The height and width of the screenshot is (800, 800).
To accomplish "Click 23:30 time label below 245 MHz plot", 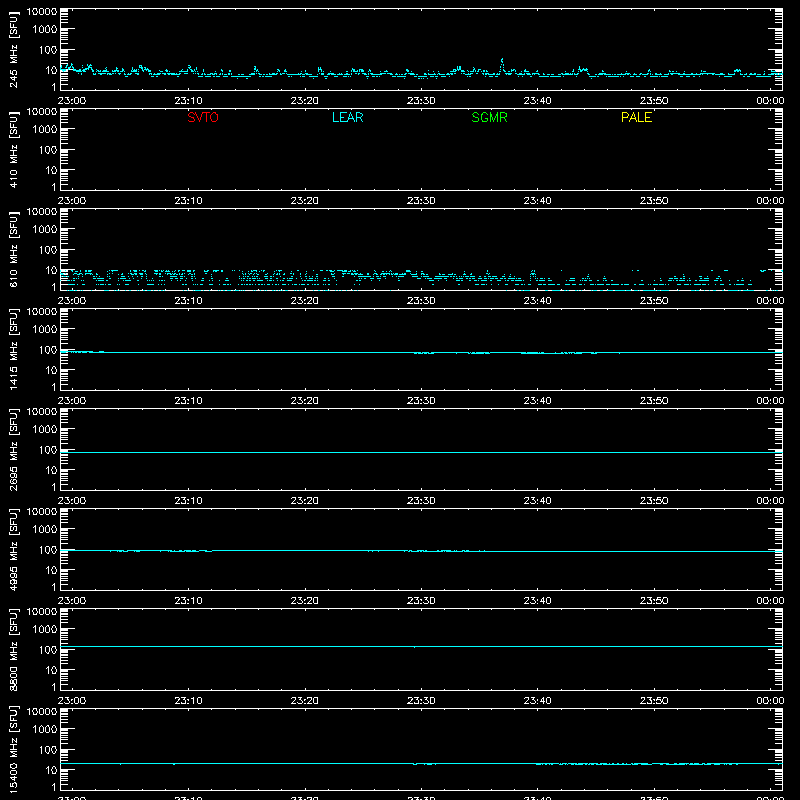I will [x=421, y=101].
